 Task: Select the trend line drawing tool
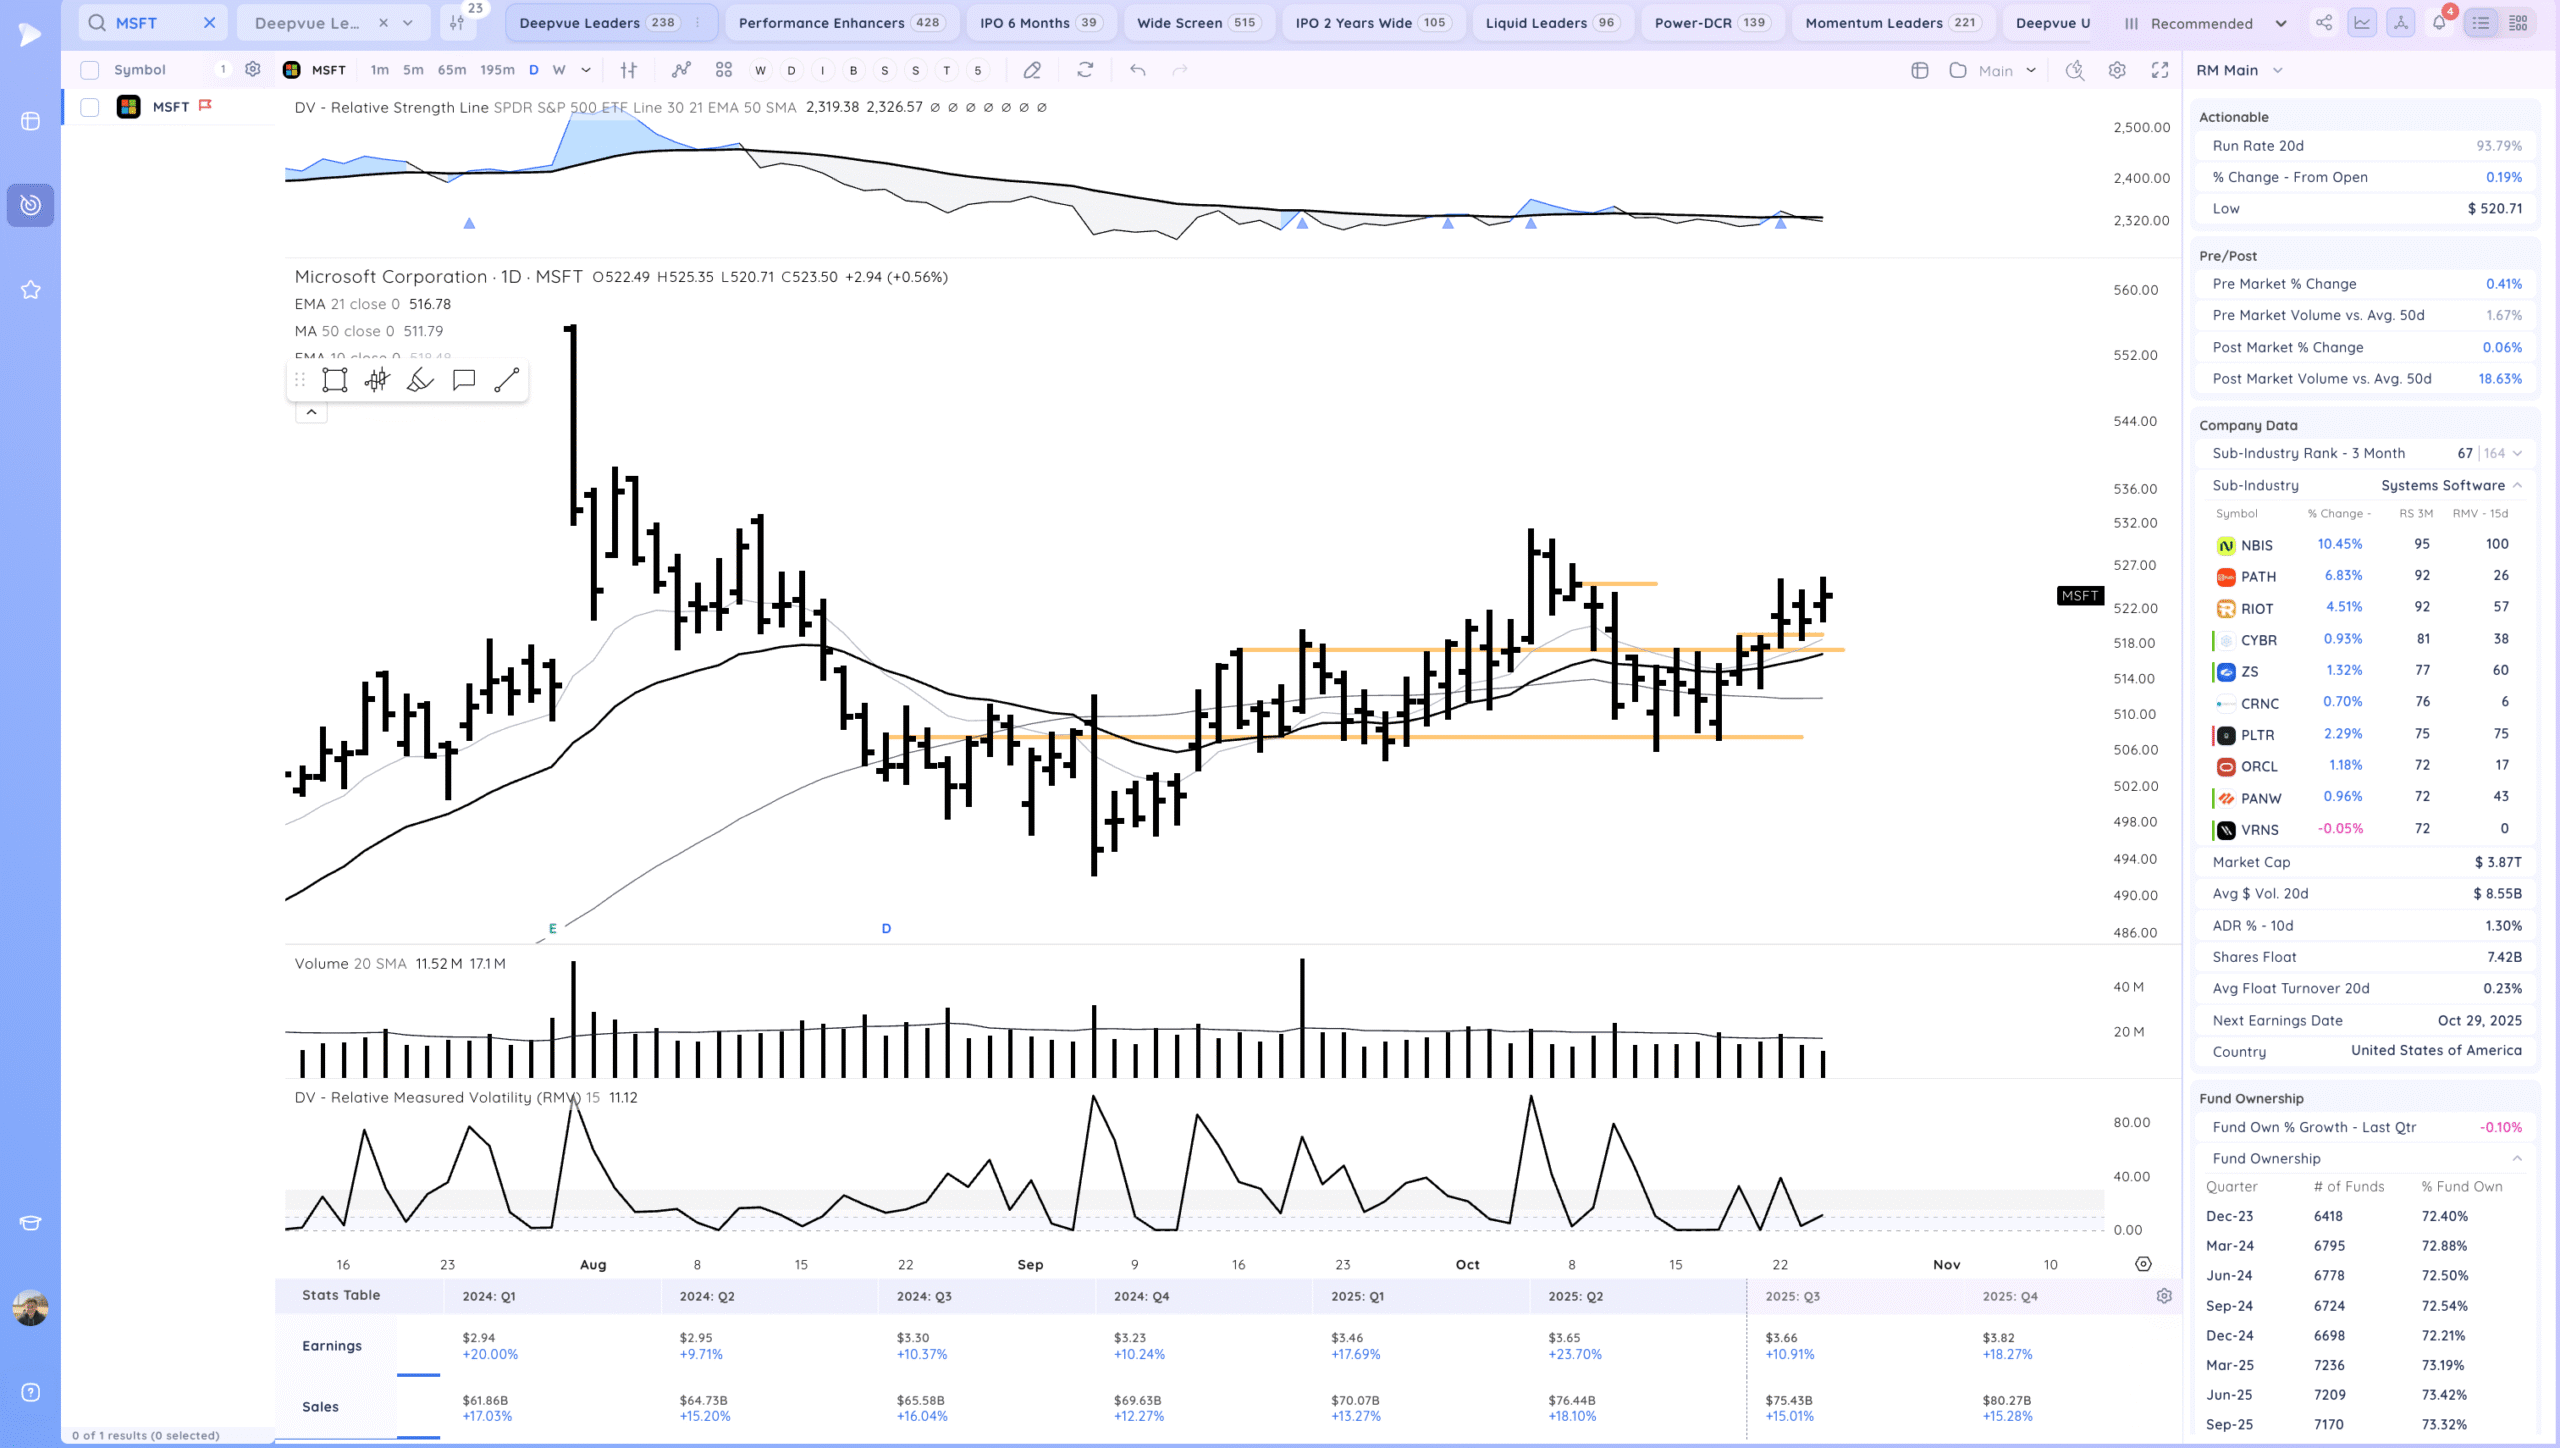tap(506, 380)
